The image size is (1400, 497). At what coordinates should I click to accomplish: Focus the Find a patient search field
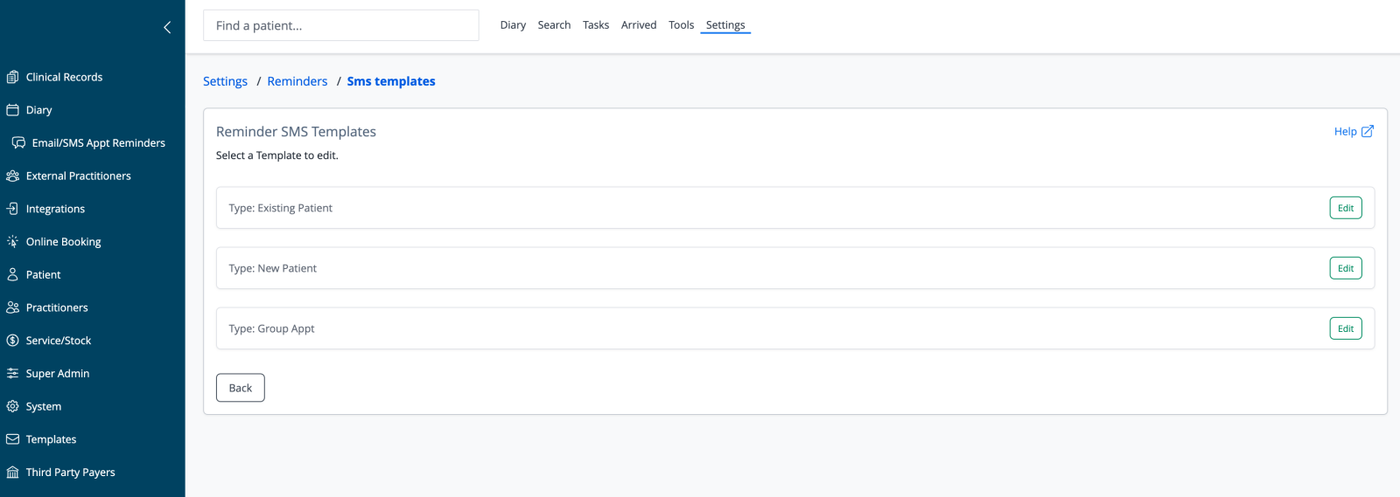[x=341, y=26]
